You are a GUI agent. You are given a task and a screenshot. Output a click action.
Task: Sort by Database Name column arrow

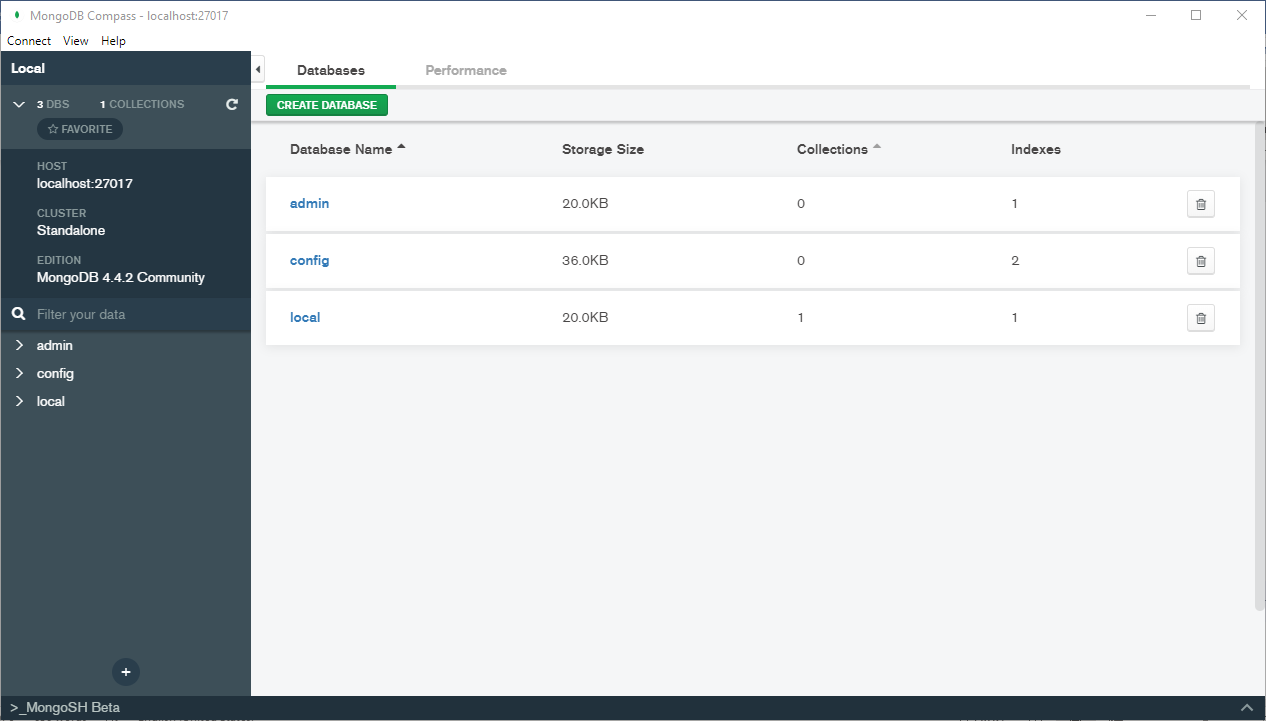(x=402, y=148)
